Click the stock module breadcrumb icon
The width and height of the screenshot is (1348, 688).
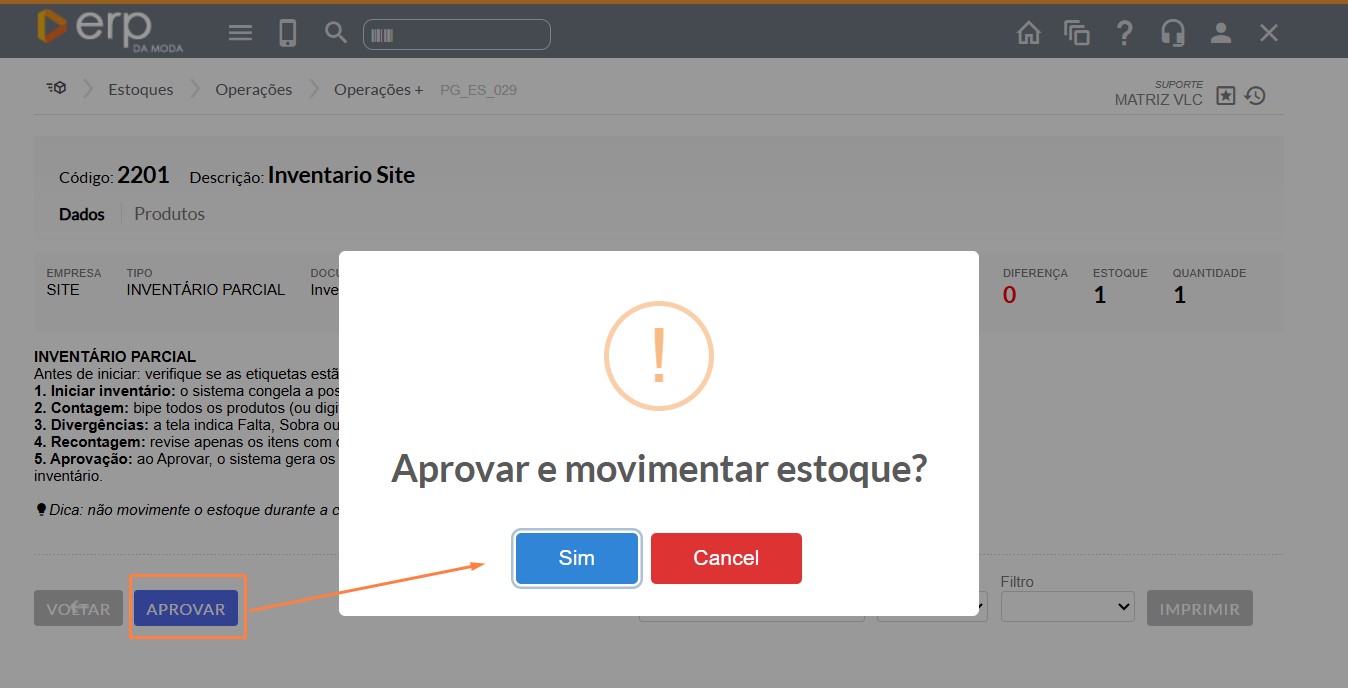click(x=56, y=89)
